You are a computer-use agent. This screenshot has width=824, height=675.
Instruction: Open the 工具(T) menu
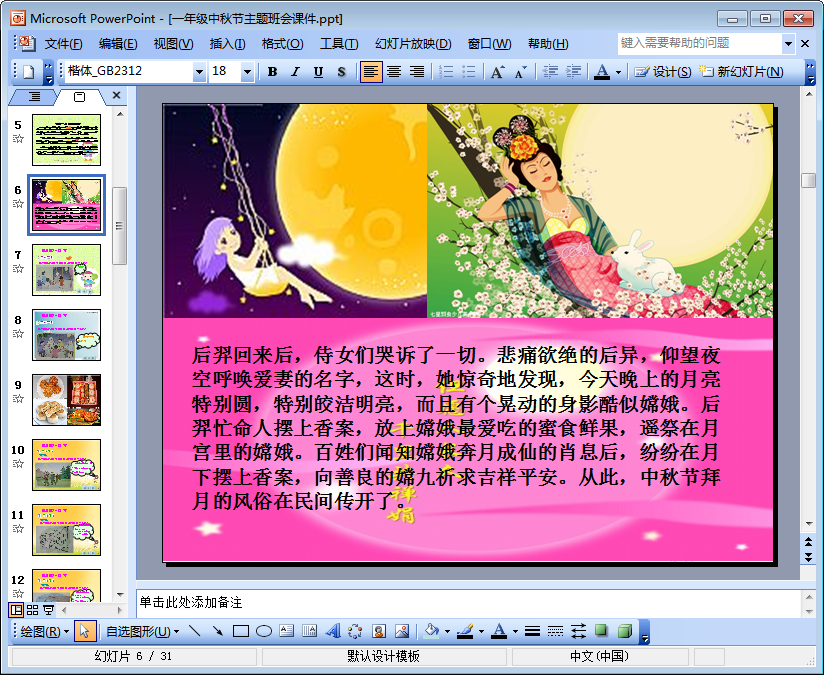[339, 44]
